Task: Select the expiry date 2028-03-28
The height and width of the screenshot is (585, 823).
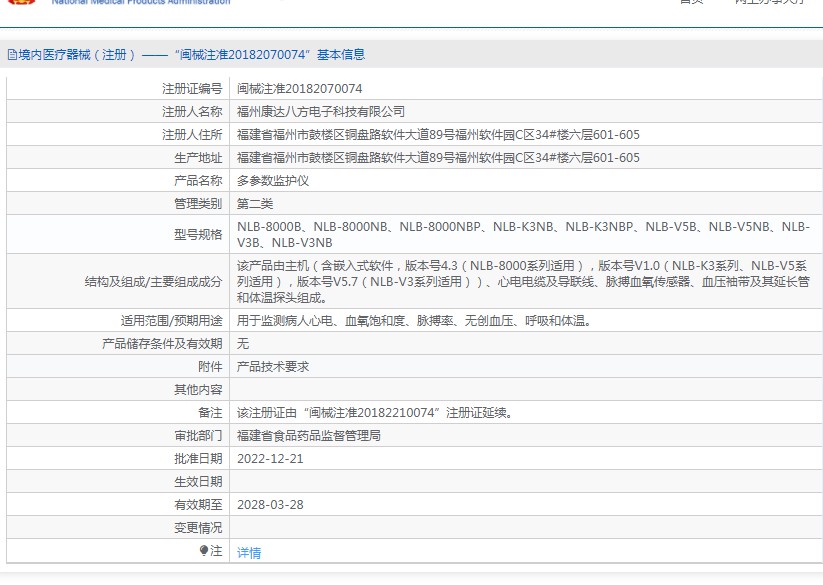Action: pyautogui.click(x=270, y=505)
